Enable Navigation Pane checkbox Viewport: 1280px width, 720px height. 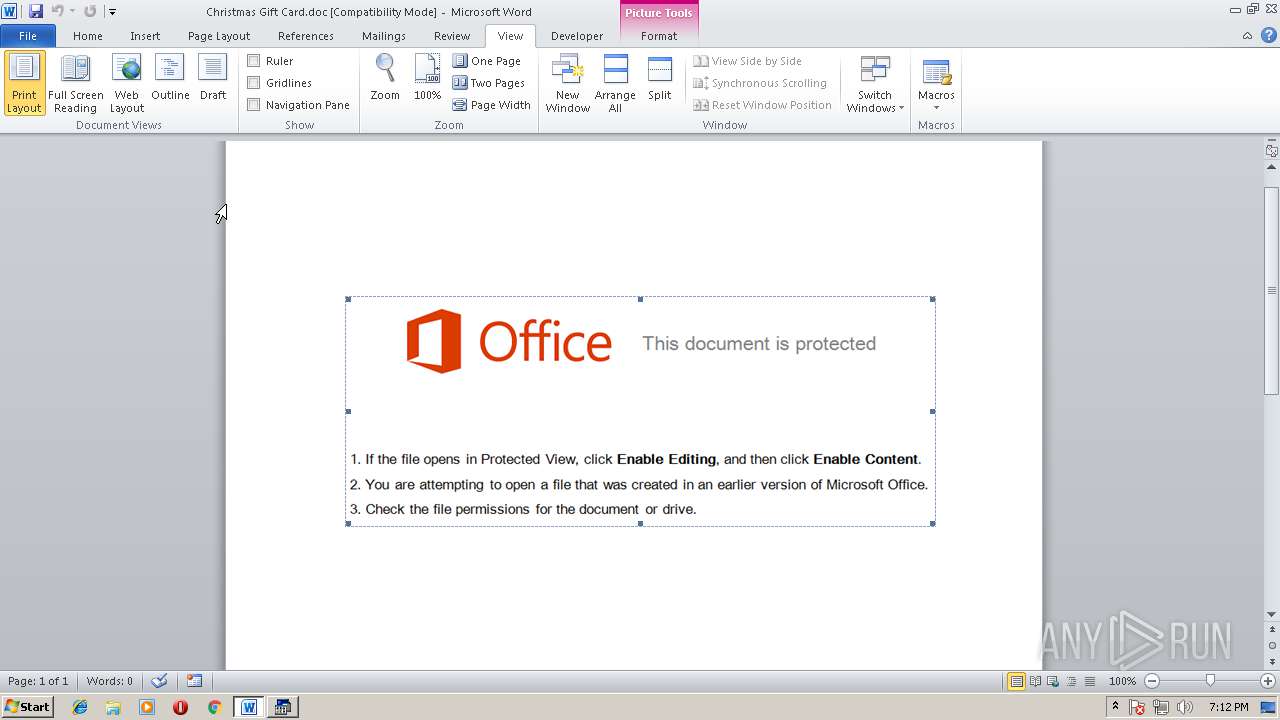click(x=254, y=105)
